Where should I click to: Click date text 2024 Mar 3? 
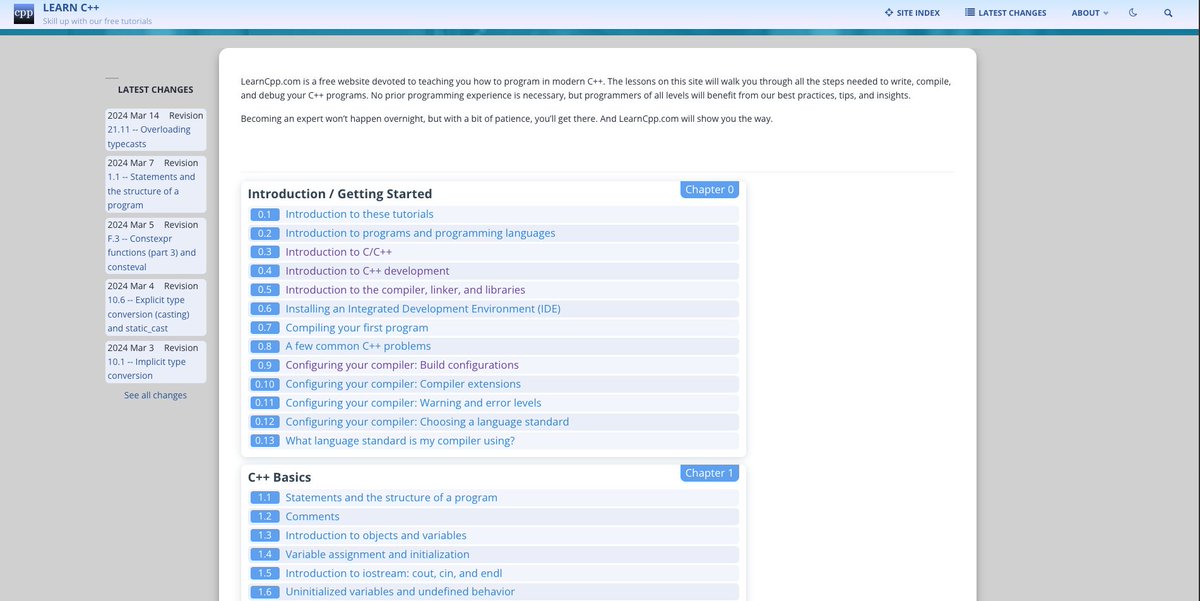(x=131, y=348)
